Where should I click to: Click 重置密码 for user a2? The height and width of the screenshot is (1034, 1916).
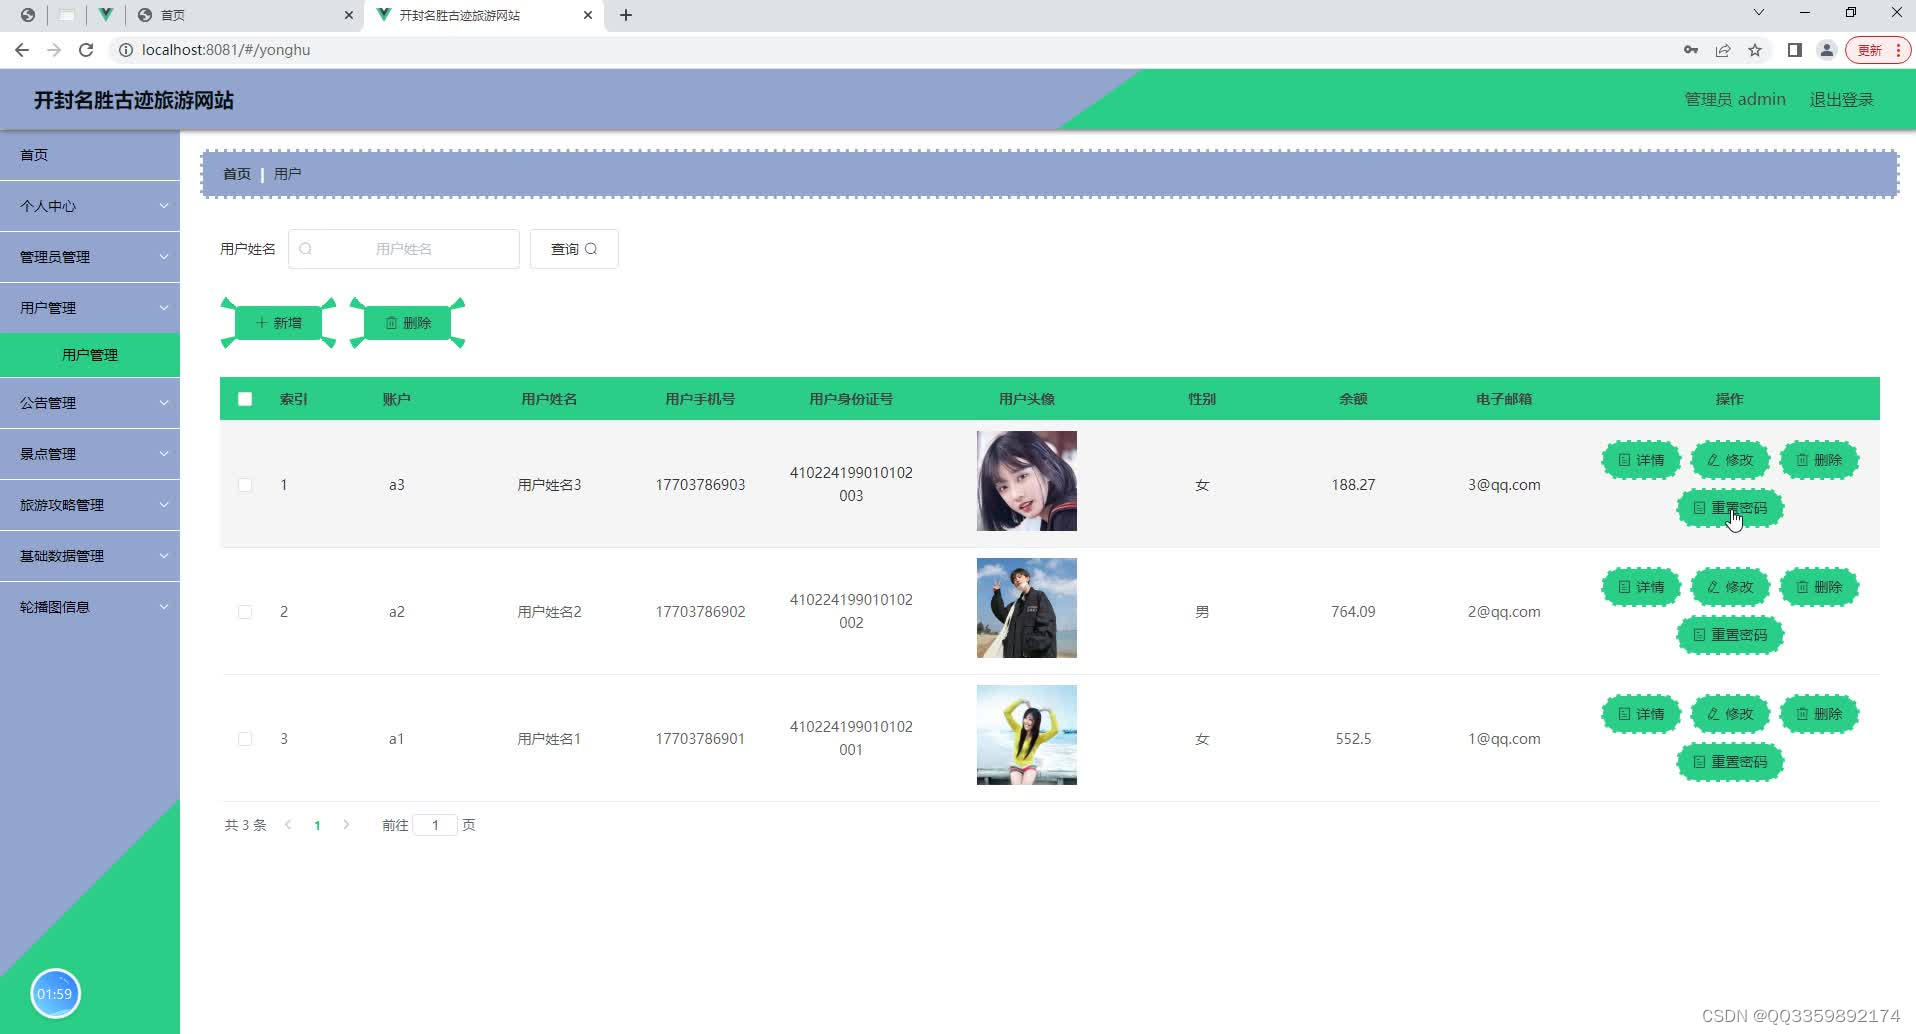1730,635
